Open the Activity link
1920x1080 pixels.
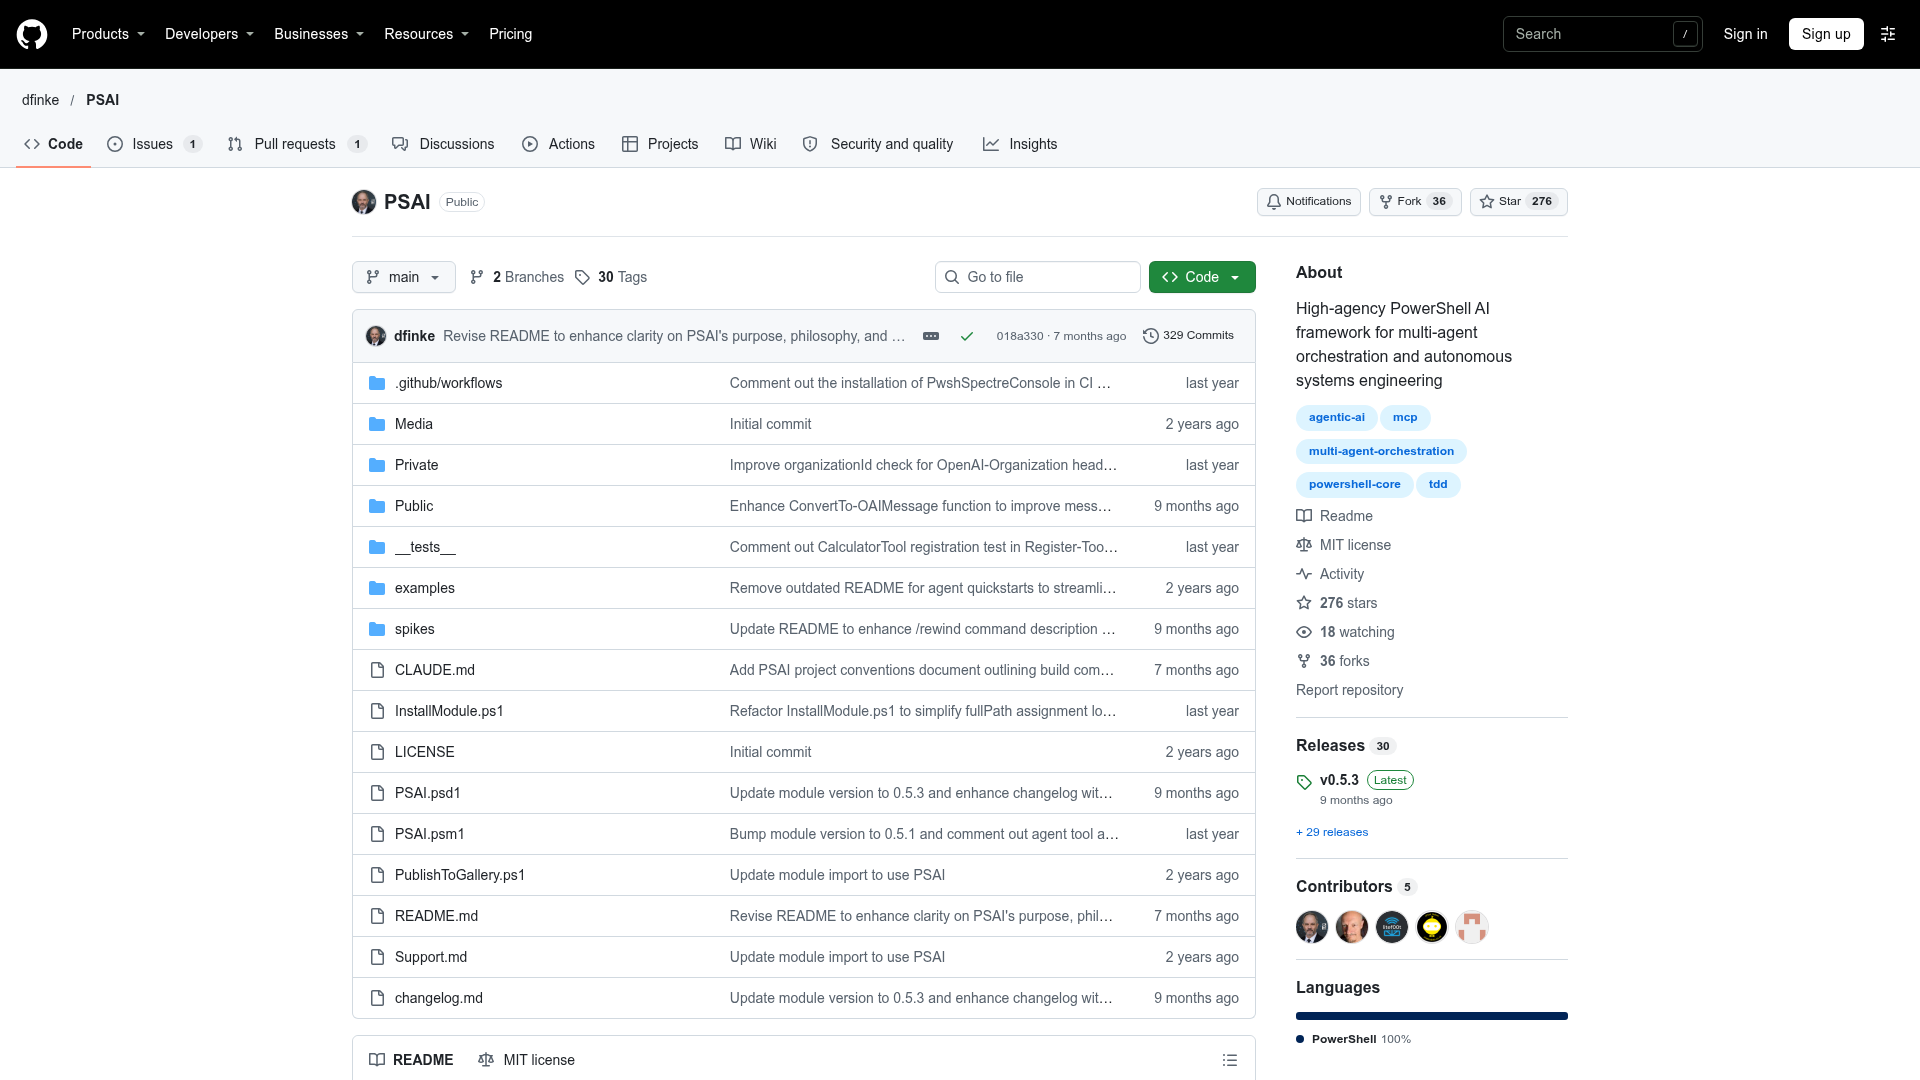coord(1330,574)
